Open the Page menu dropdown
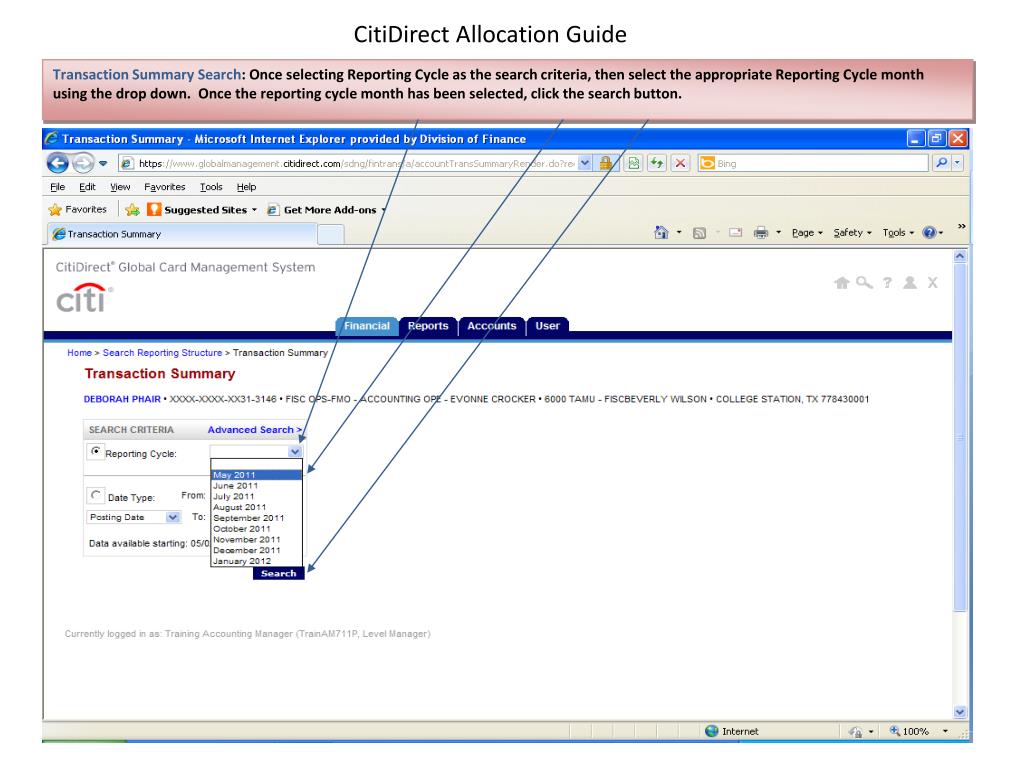This screenshot has height=768, width=1024. point(807,232)
